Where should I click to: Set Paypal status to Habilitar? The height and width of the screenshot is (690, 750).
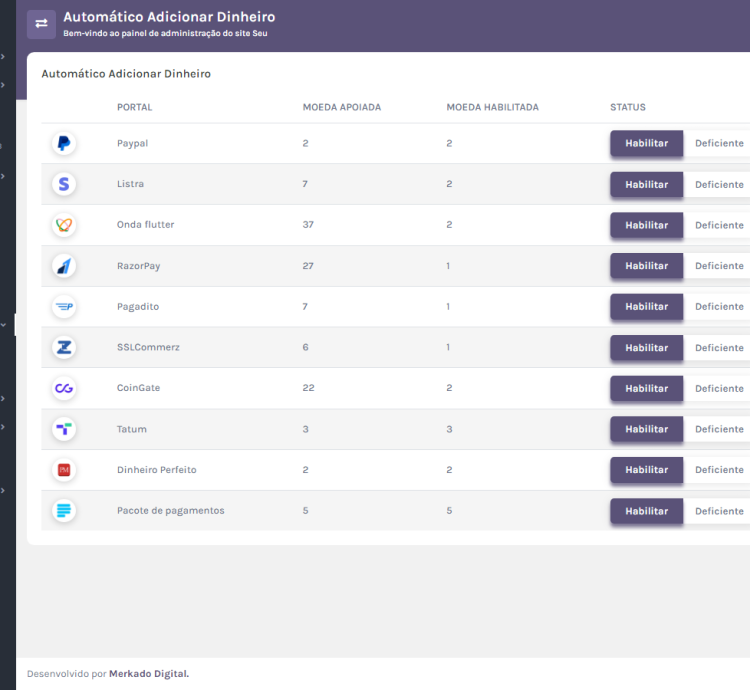point(646,143)
